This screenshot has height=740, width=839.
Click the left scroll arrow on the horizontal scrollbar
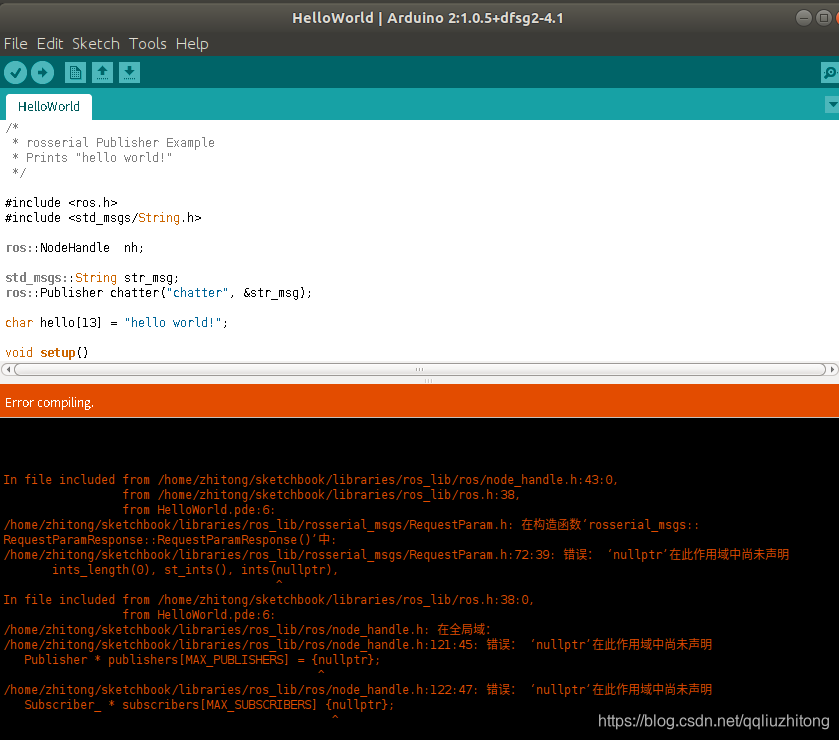pyautogui.click(x=6, y=369)
